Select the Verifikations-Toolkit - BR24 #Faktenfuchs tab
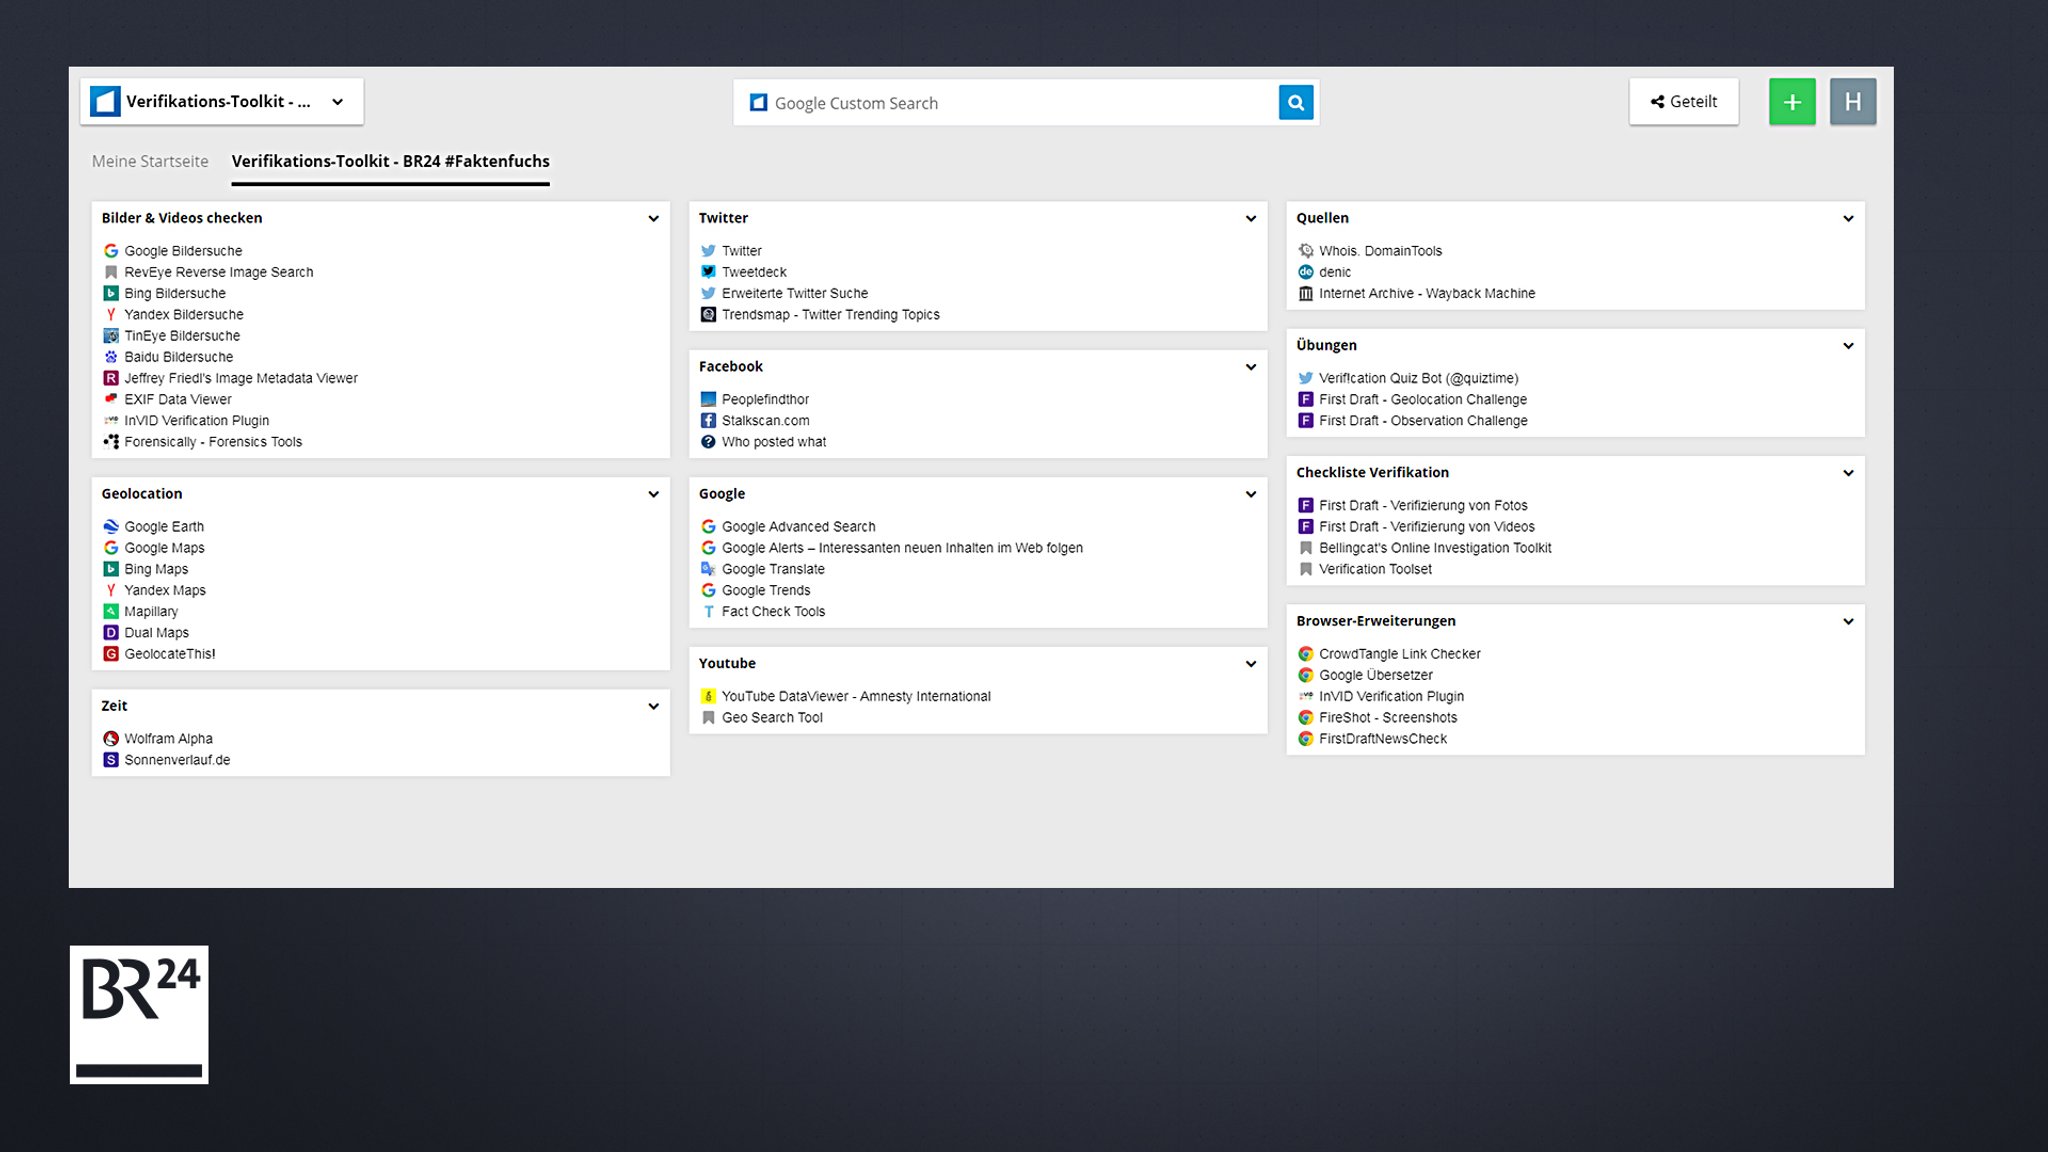This screenshot has width=2048, height=1152. click(x=390, y=161)
